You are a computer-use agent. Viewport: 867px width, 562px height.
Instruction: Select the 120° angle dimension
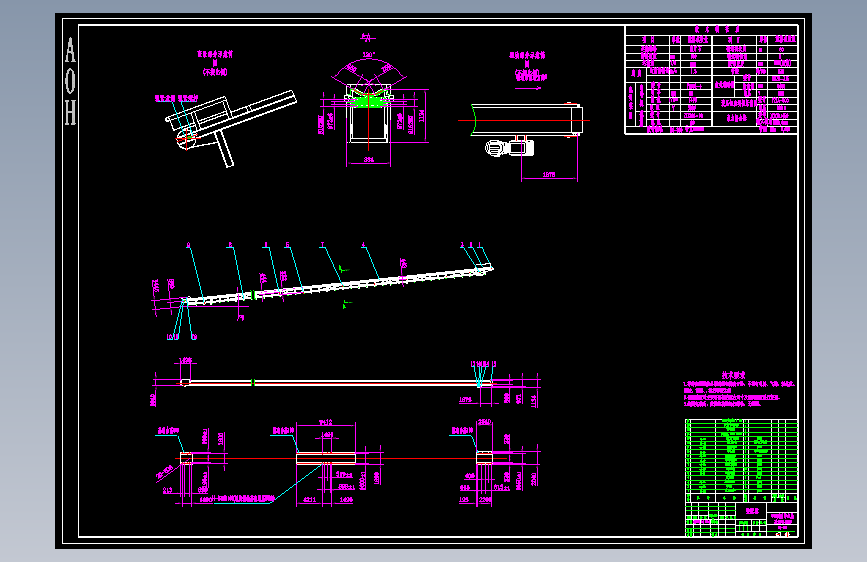click(369, 55)
